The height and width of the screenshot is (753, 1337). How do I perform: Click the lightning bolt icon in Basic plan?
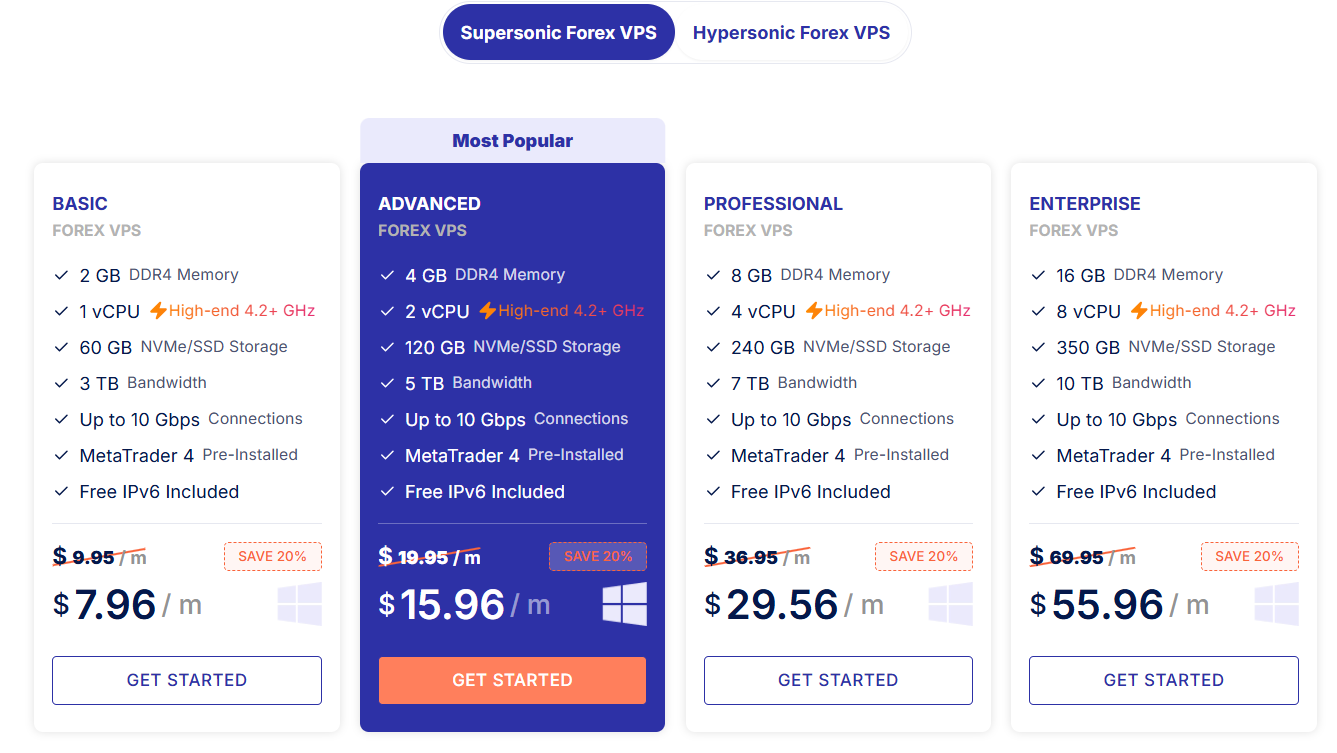158,311
